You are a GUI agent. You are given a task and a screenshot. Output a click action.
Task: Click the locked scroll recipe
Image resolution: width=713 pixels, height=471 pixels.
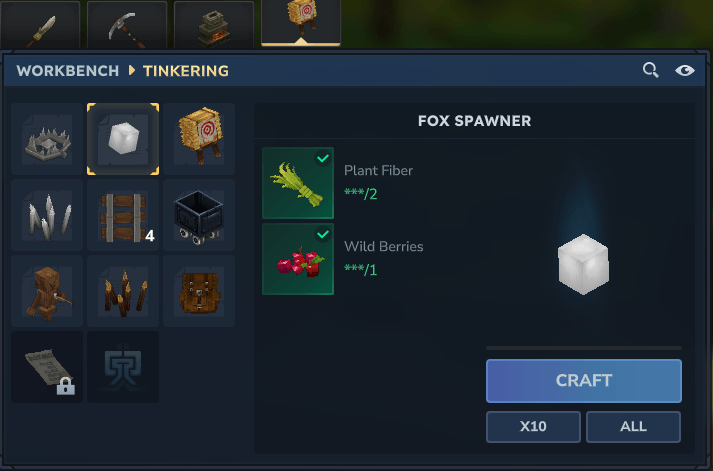(47, 367)
